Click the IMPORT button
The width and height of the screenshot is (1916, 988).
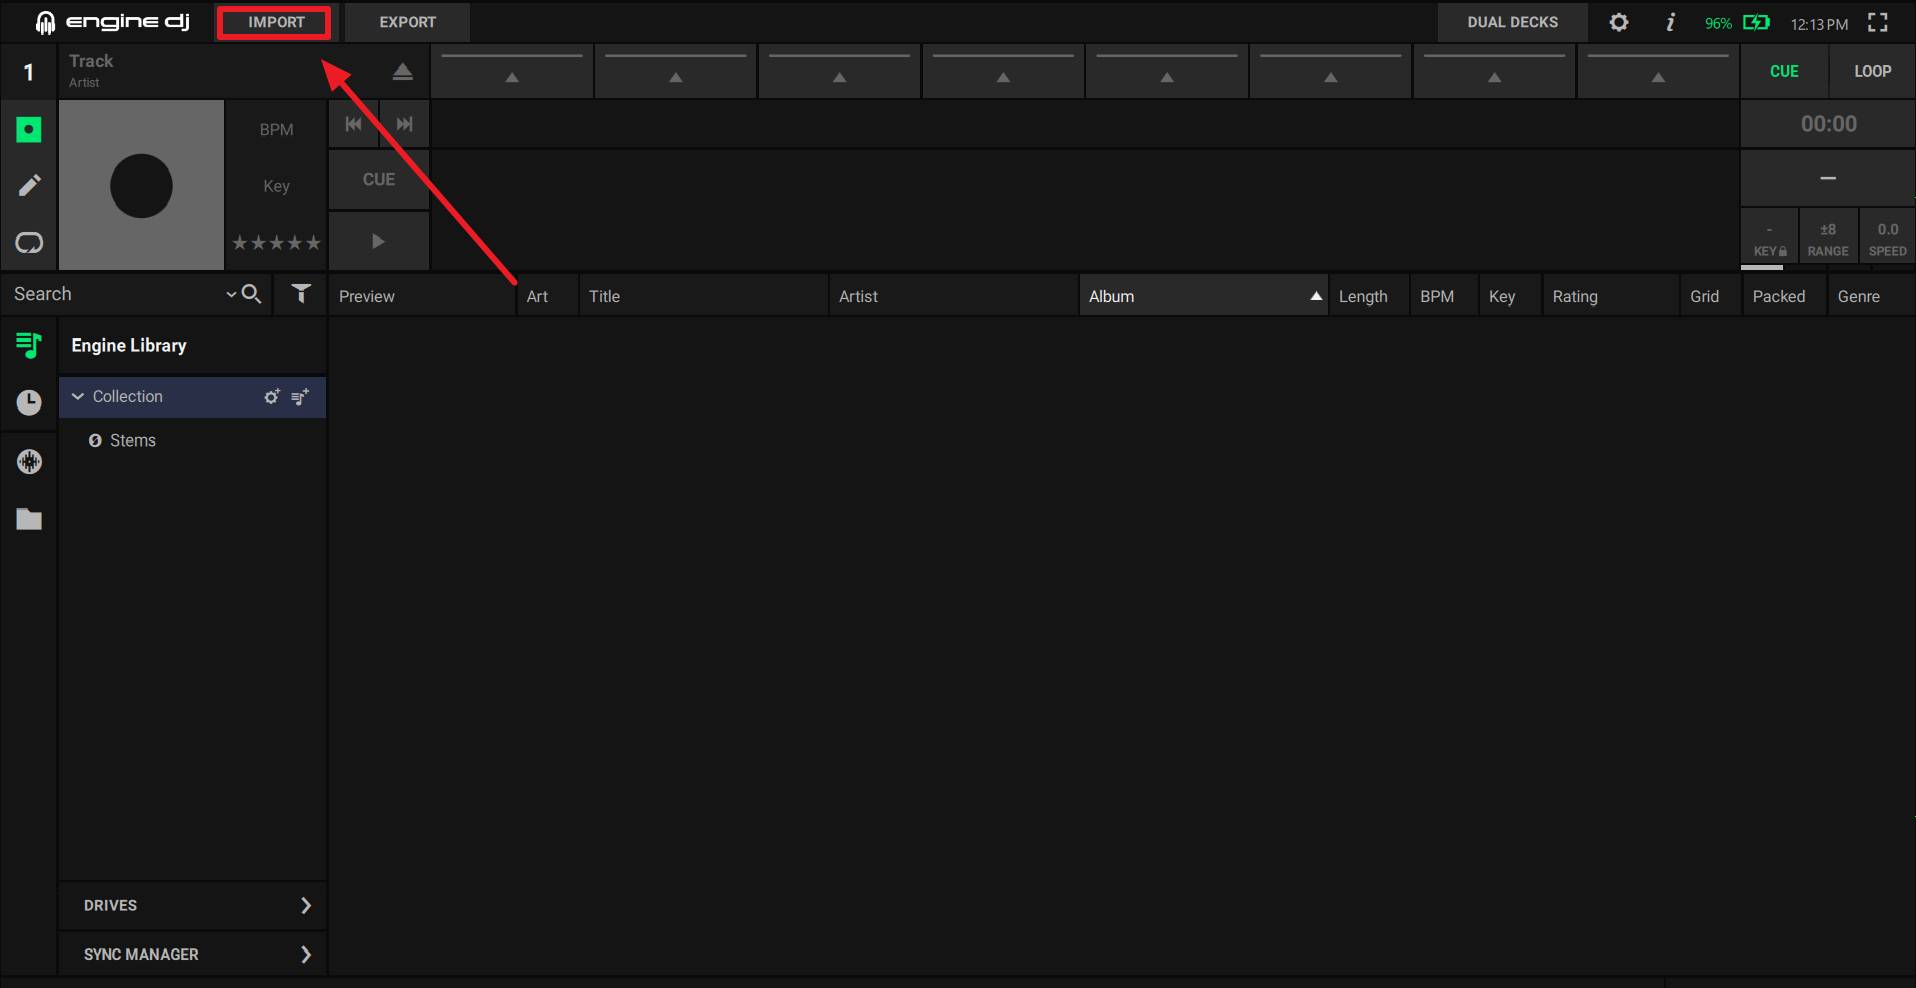[x=274, y=22]
